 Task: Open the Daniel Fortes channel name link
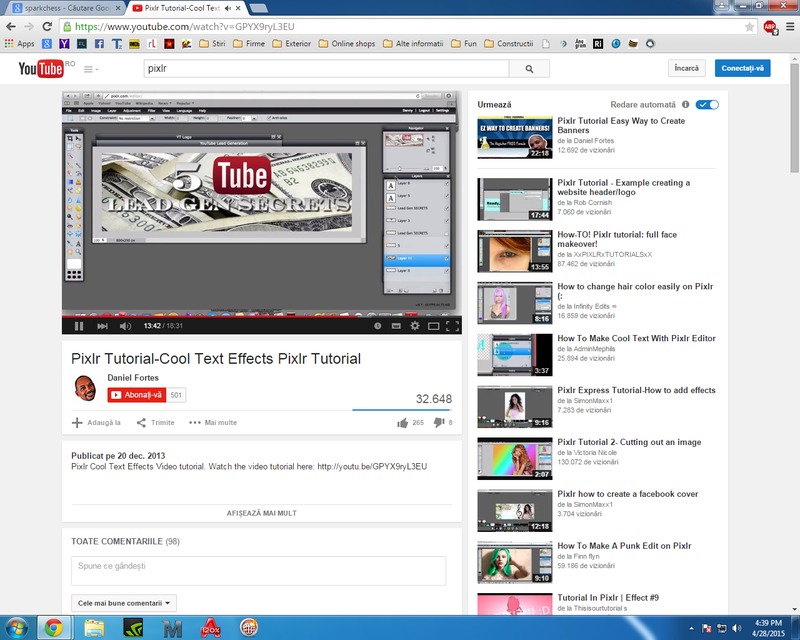[x=133, y=378]
